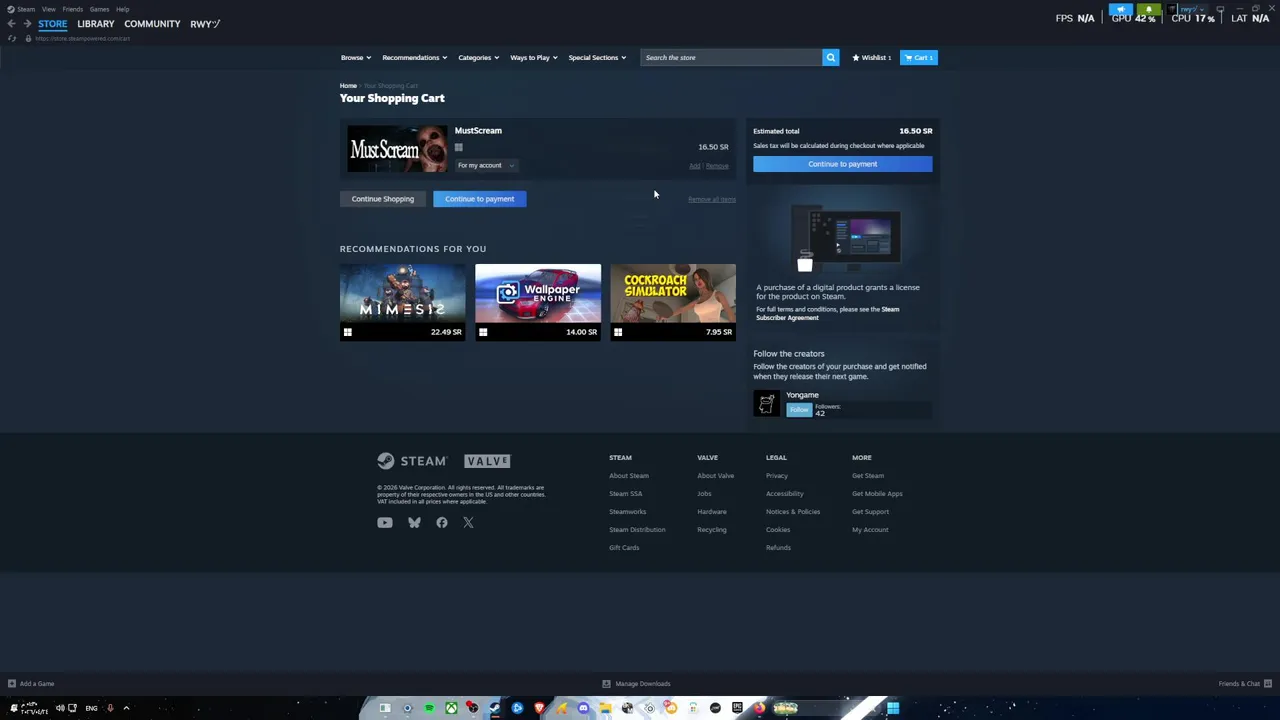1280x720 pixels.
Task: Open Get Support footer link
Action: coord(870,511)
